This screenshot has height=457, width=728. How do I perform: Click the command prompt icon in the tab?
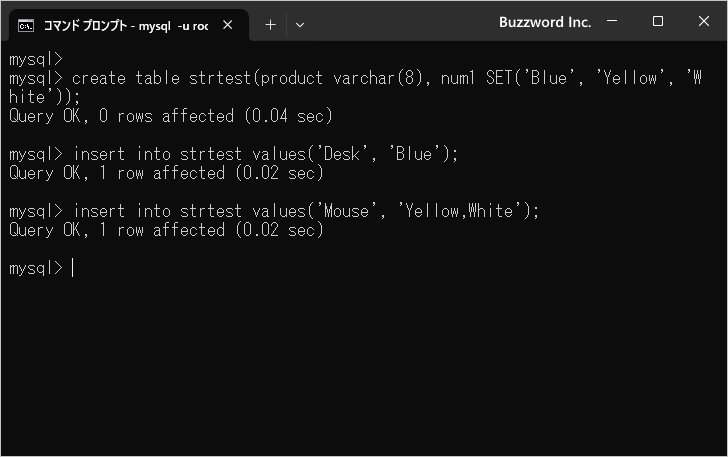click(x=26, y=26)
